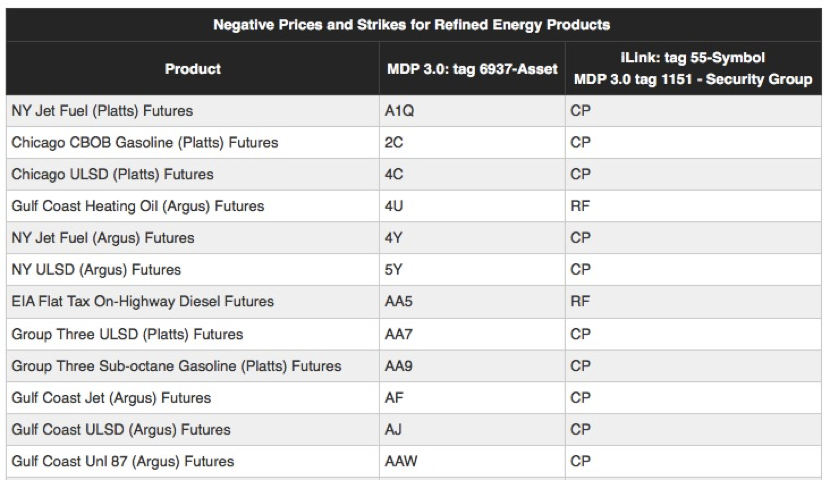Select Gulf Coast Heating Oil (Argus) Futures
This screenshot has height=480, width=830.
point(137,206)
